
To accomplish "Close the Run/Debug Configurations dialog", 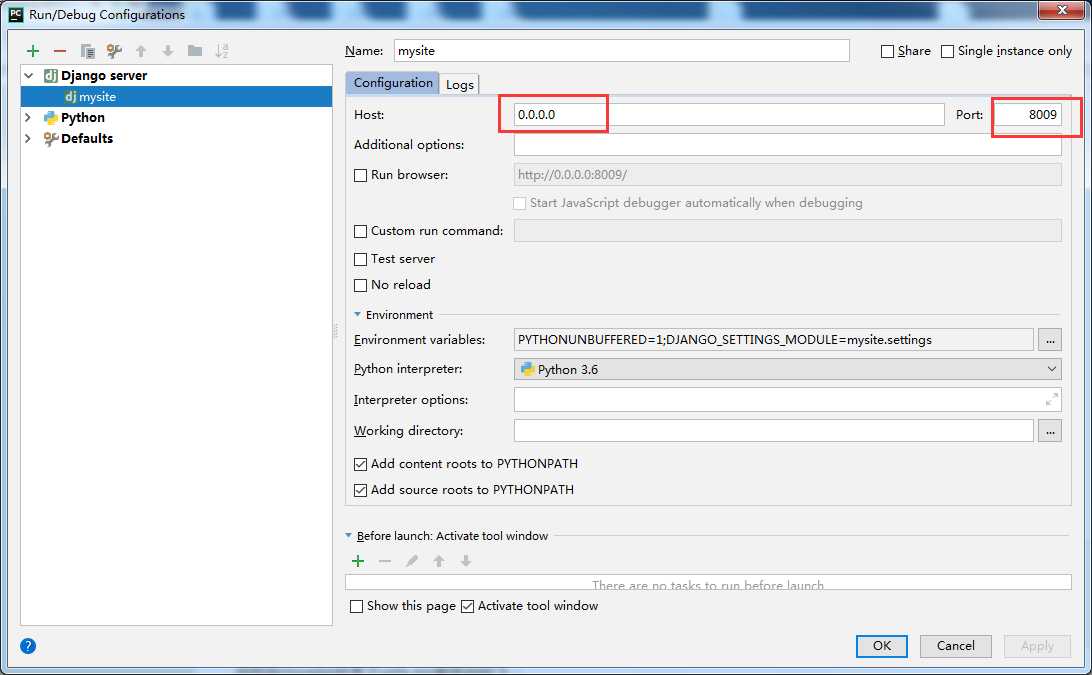I will coord(1062,10).
